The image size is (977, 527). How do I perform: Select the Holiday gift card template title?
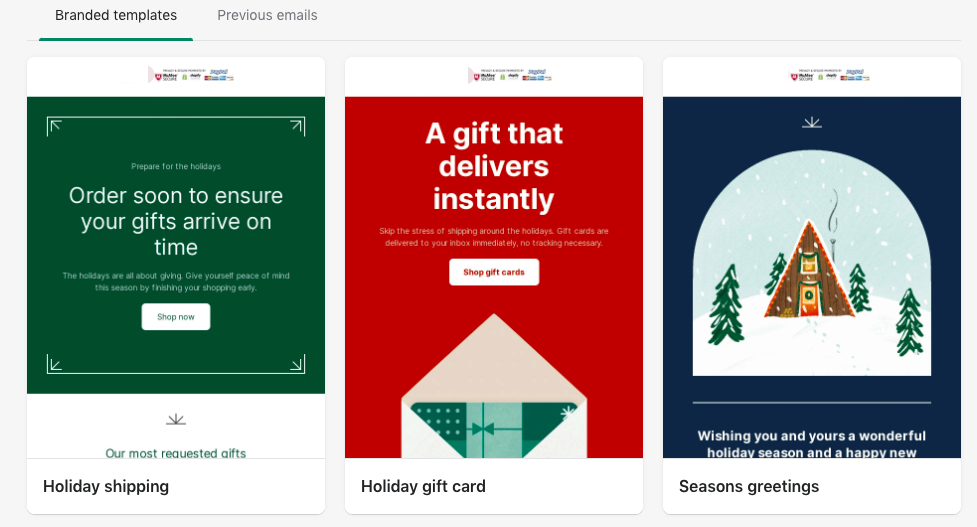coord(423,487)
